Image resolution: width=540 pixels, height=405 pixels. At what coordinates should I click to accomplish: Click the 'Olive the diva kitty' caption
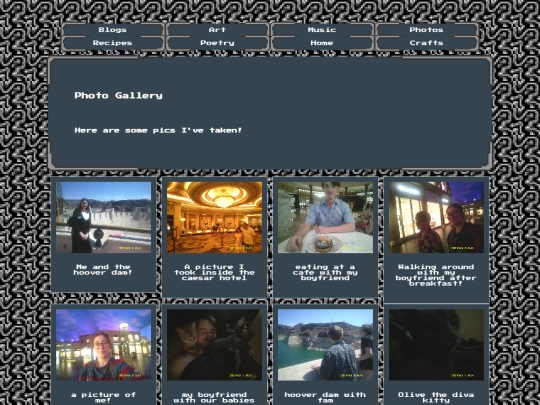[436, 397]
